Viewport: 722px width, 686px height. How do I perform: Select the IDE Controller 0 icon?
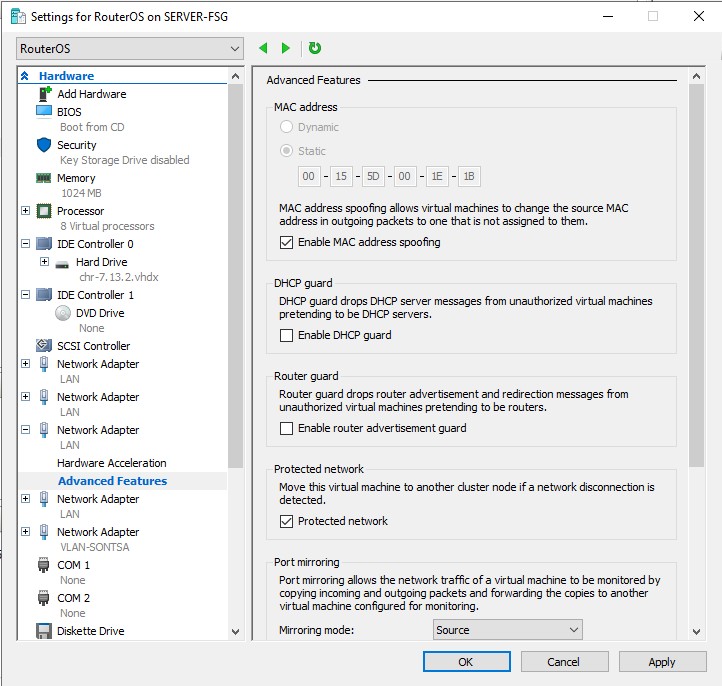point(44,244)
